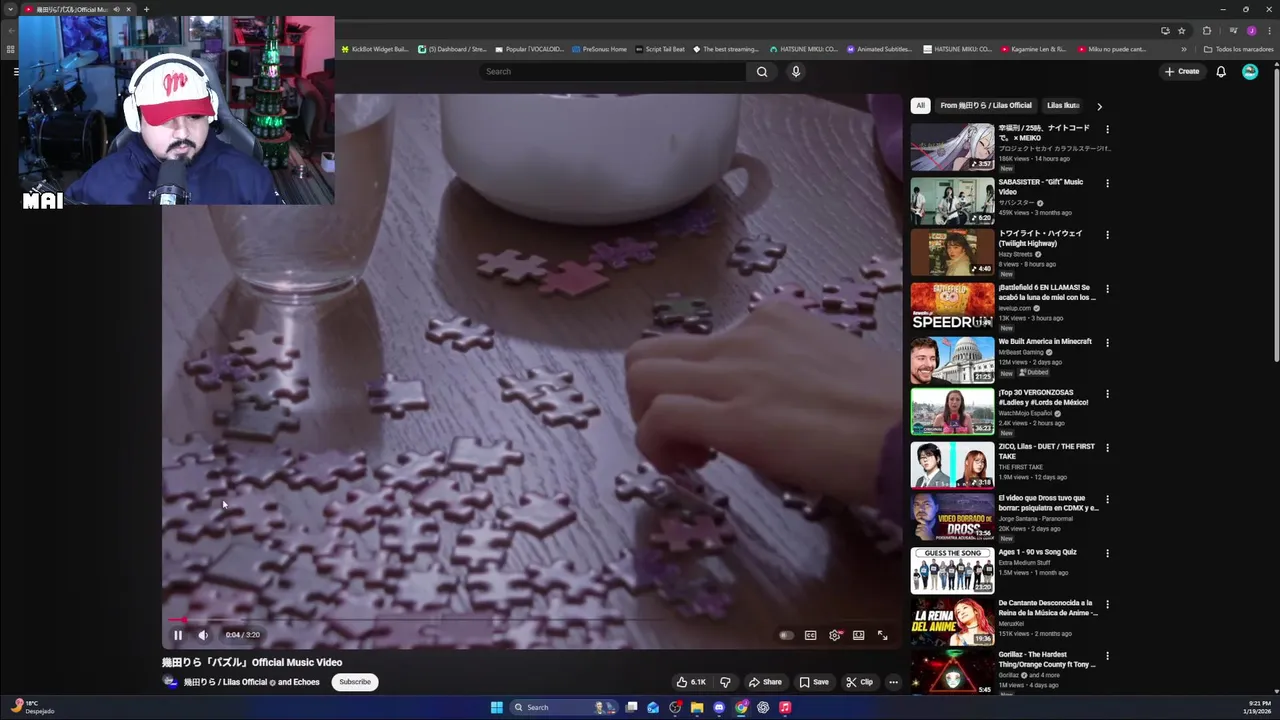Select the Lilas Ikuta chip

(x=1063, y=105)
